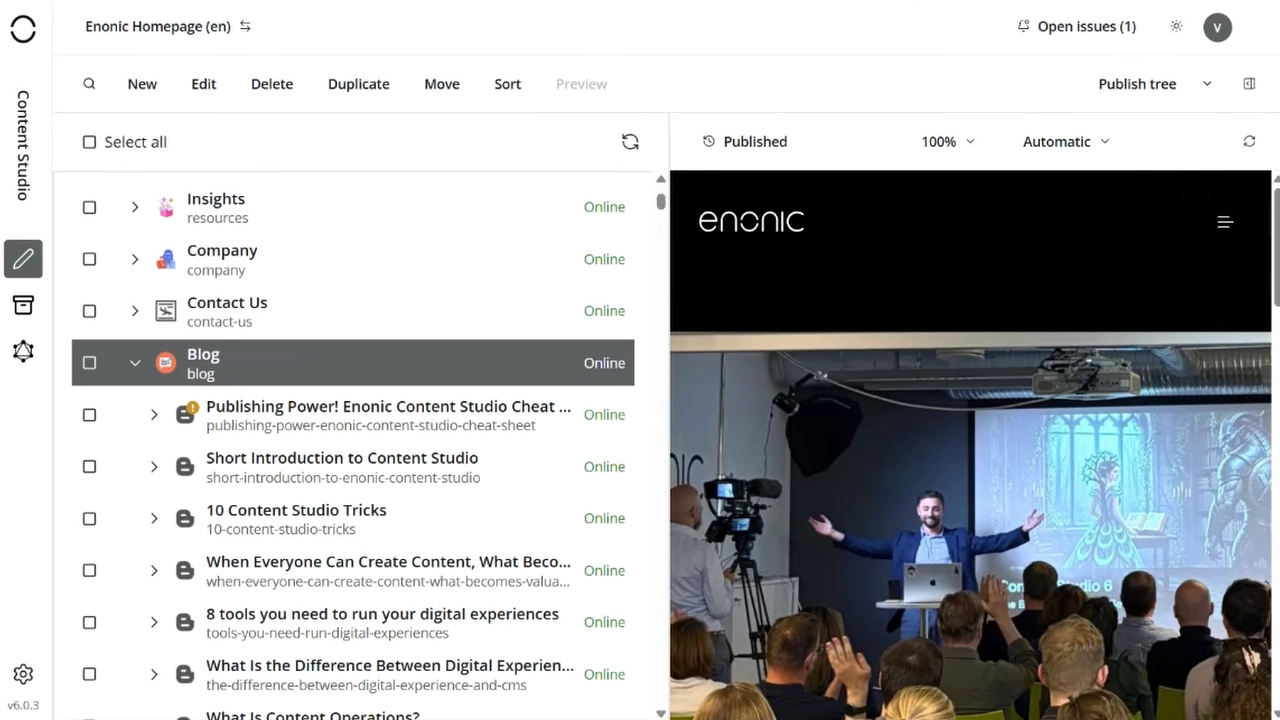
Task: Select the What Is the Difference Between Digital Experience row
Action: 353,674
